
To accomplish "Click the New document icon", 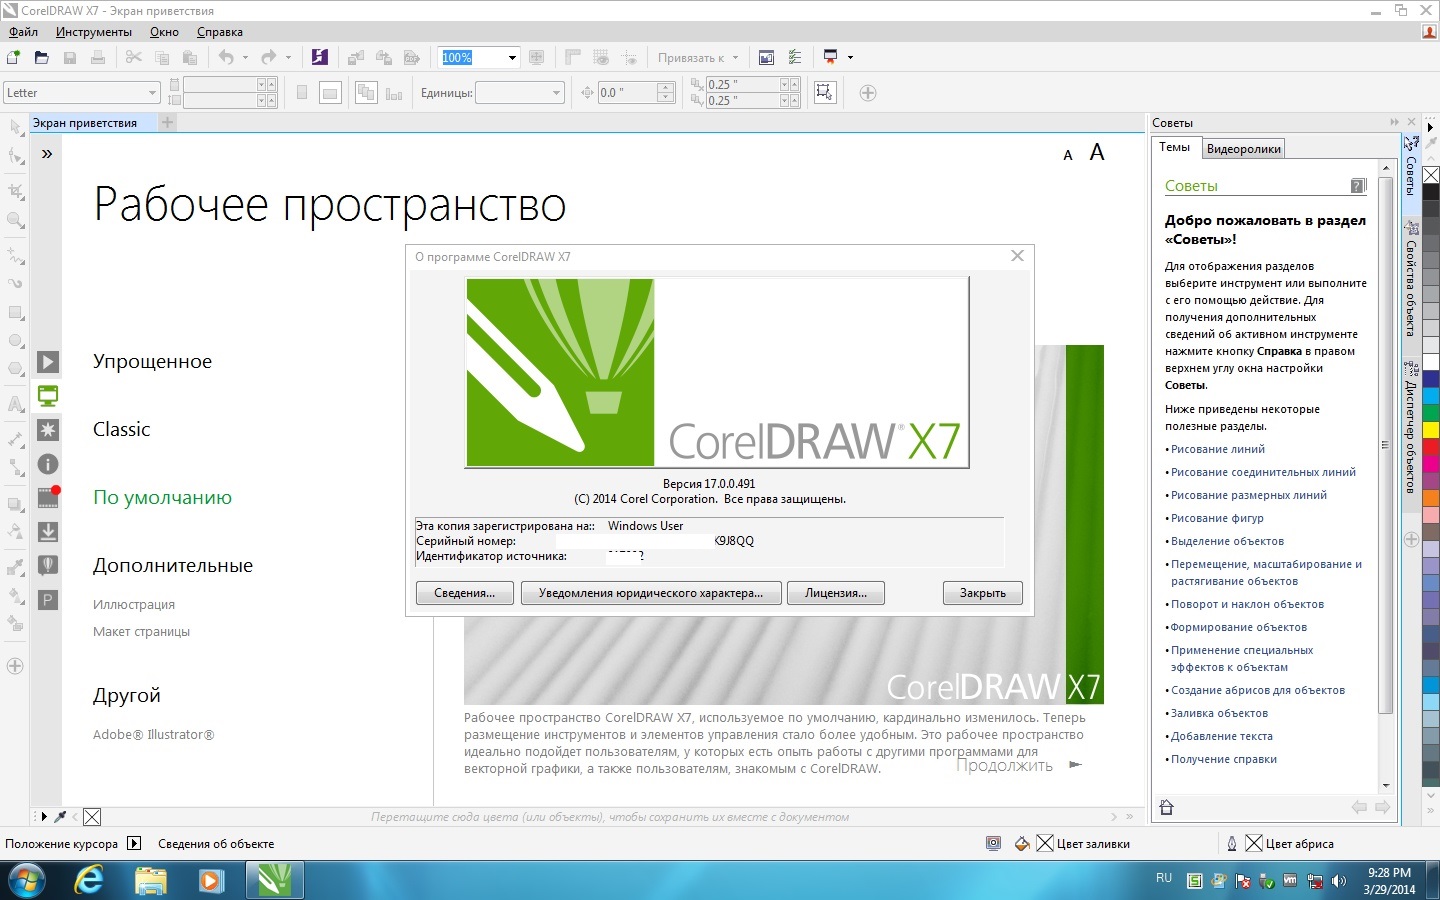I will 14,57.
